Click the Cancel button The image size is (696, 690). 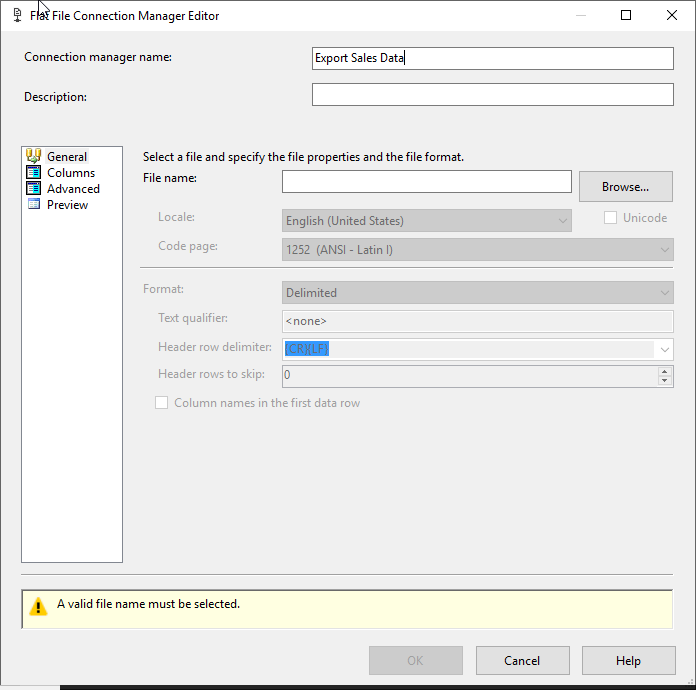click(522, 660)
